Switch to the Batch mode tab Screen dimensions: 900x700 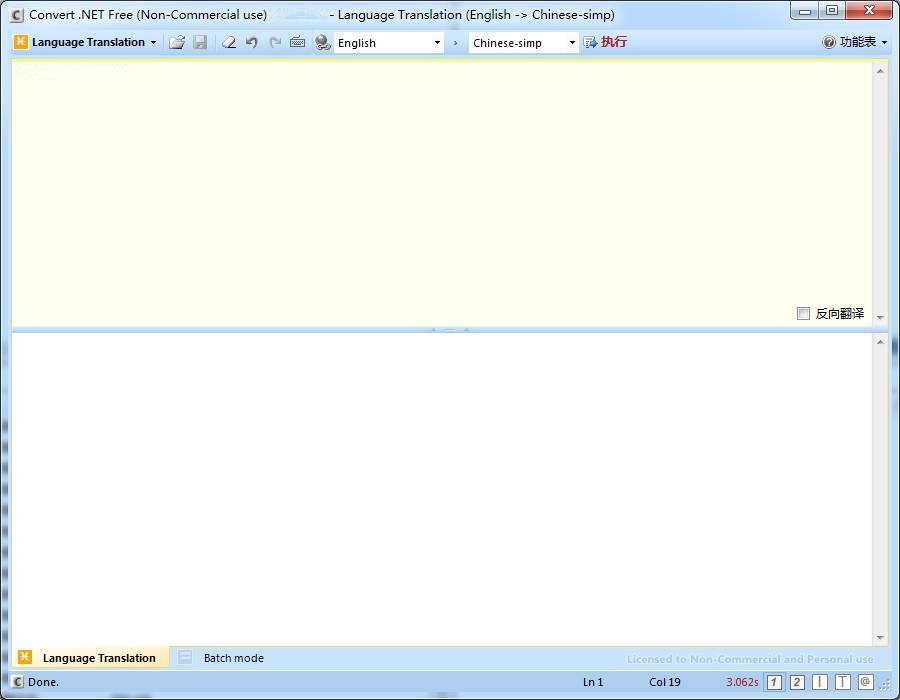[x=233, y=658]
